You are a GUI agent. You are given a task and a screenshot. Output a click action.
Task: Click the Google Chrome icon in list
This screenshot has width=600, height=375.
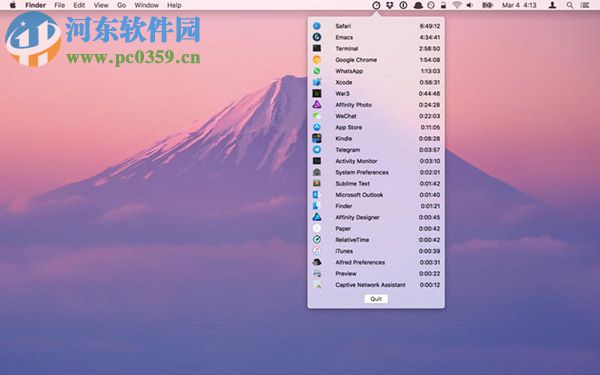(x=317, y=60)
